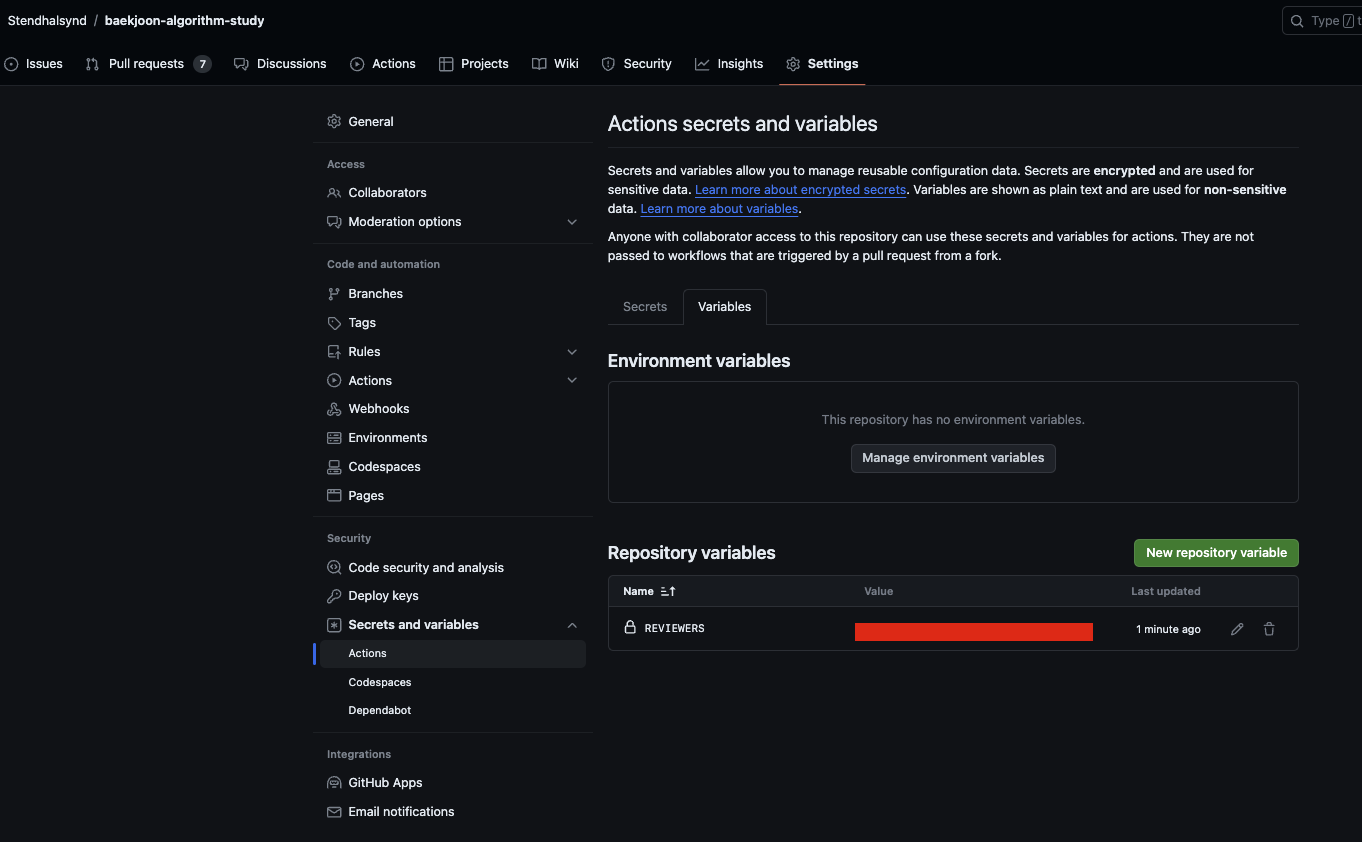Click the Code security and analysis icon
Viewport: 1362px width, 842px height.
[x=334, y=567]
